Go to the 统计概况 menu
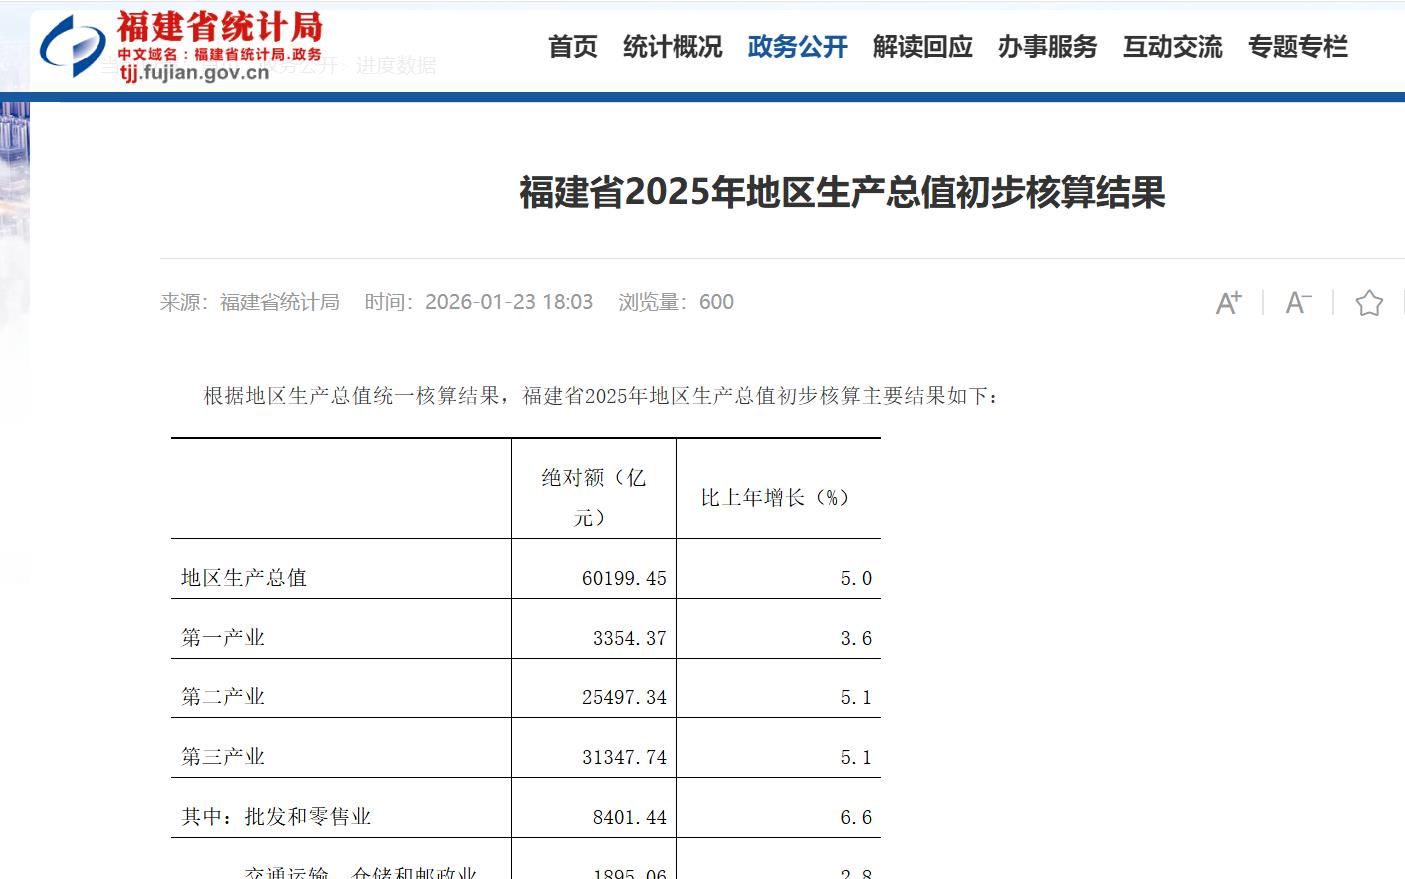This screenshot has height=879, width=1405. point(672,47)
